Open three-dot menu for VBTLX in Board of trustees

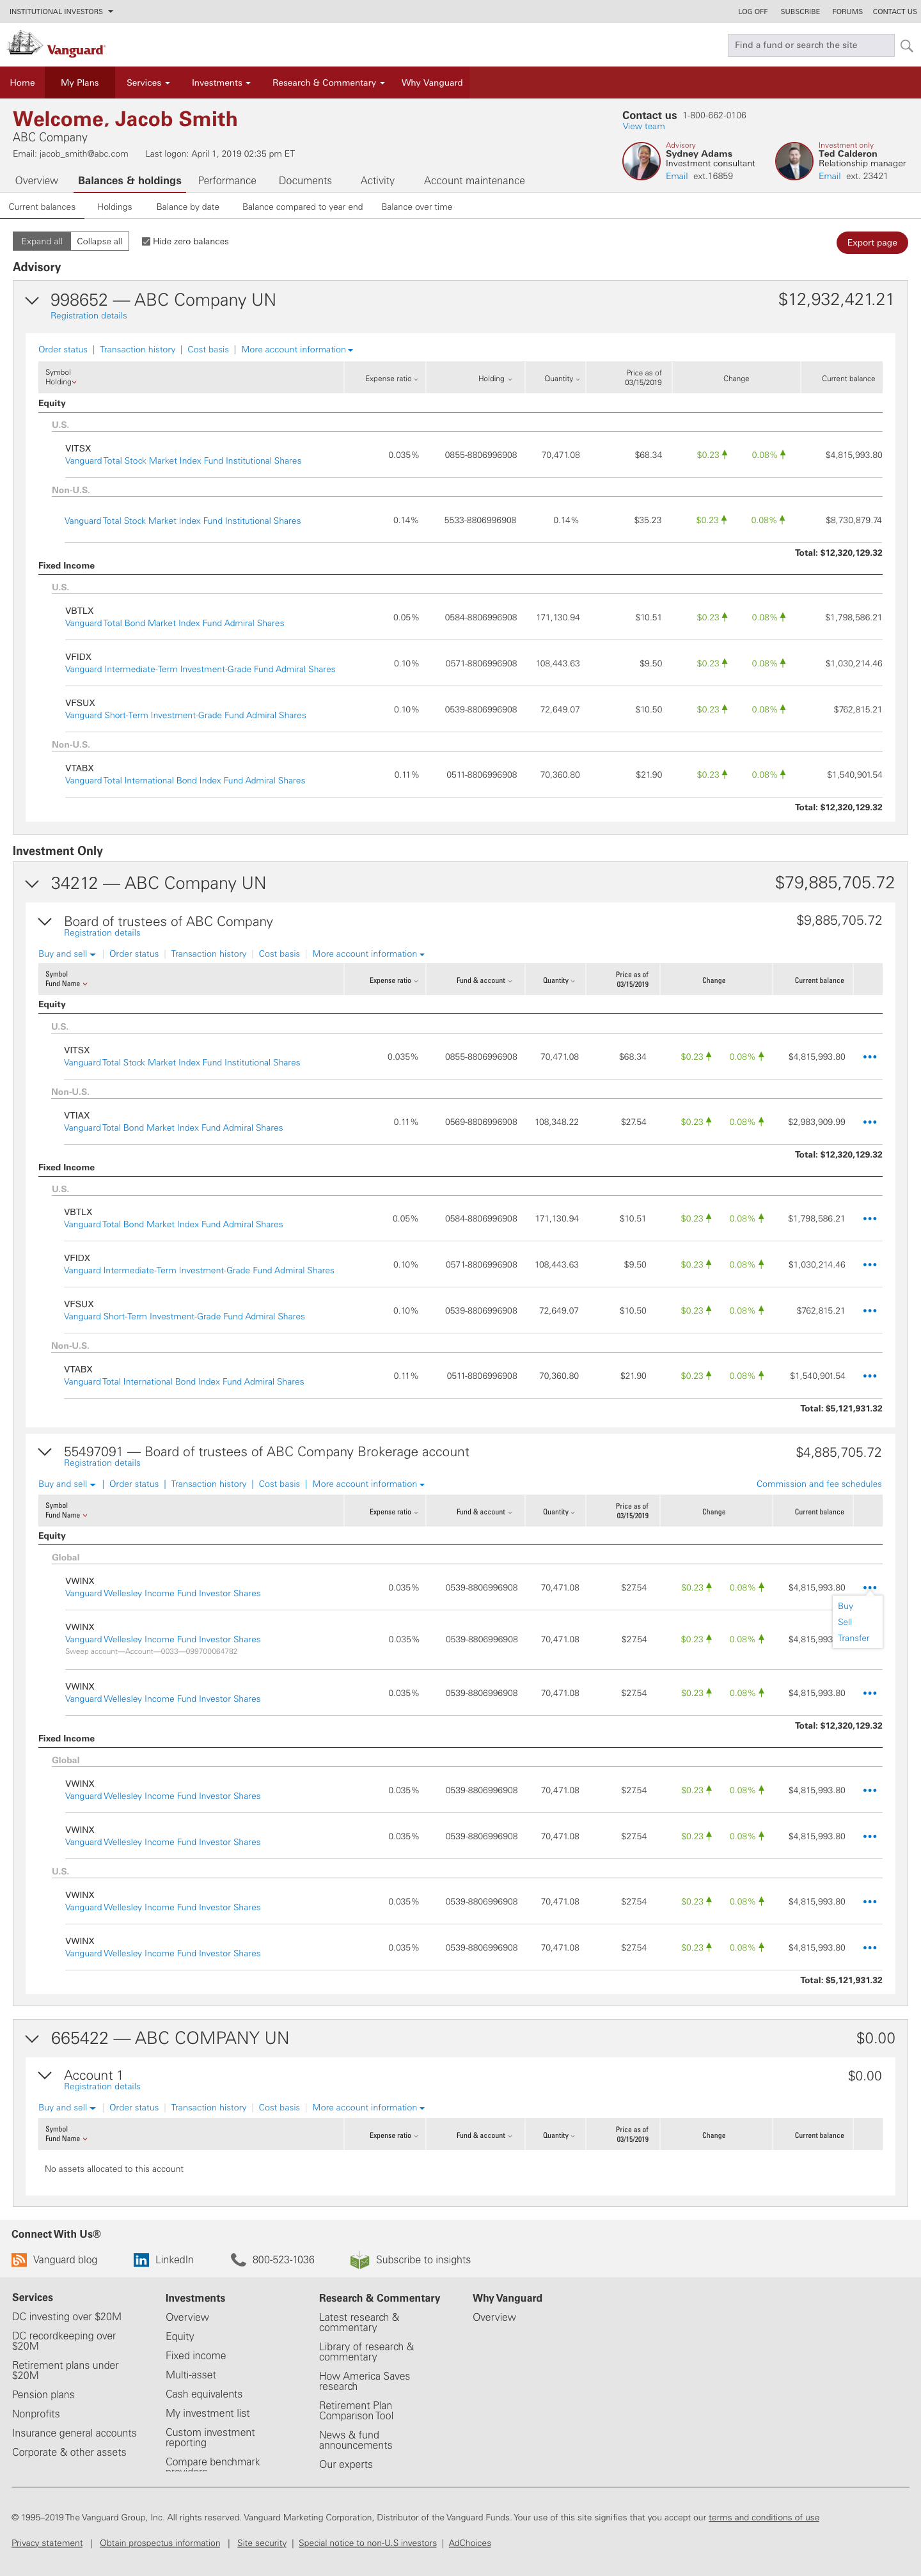click(870, 1219)
